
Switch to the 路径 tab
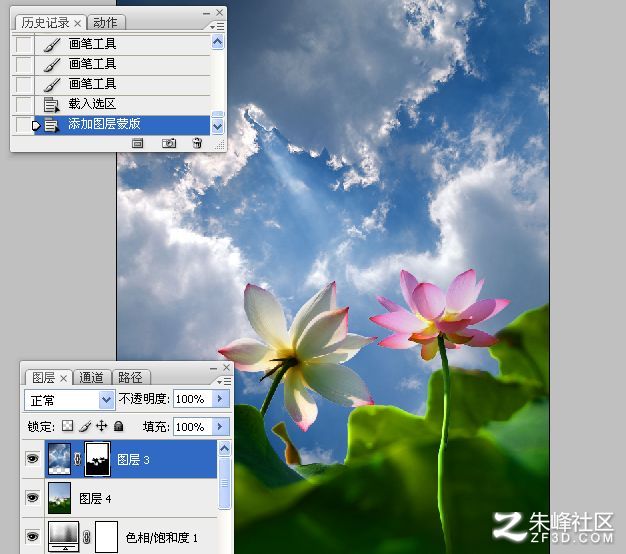(130, 378)
